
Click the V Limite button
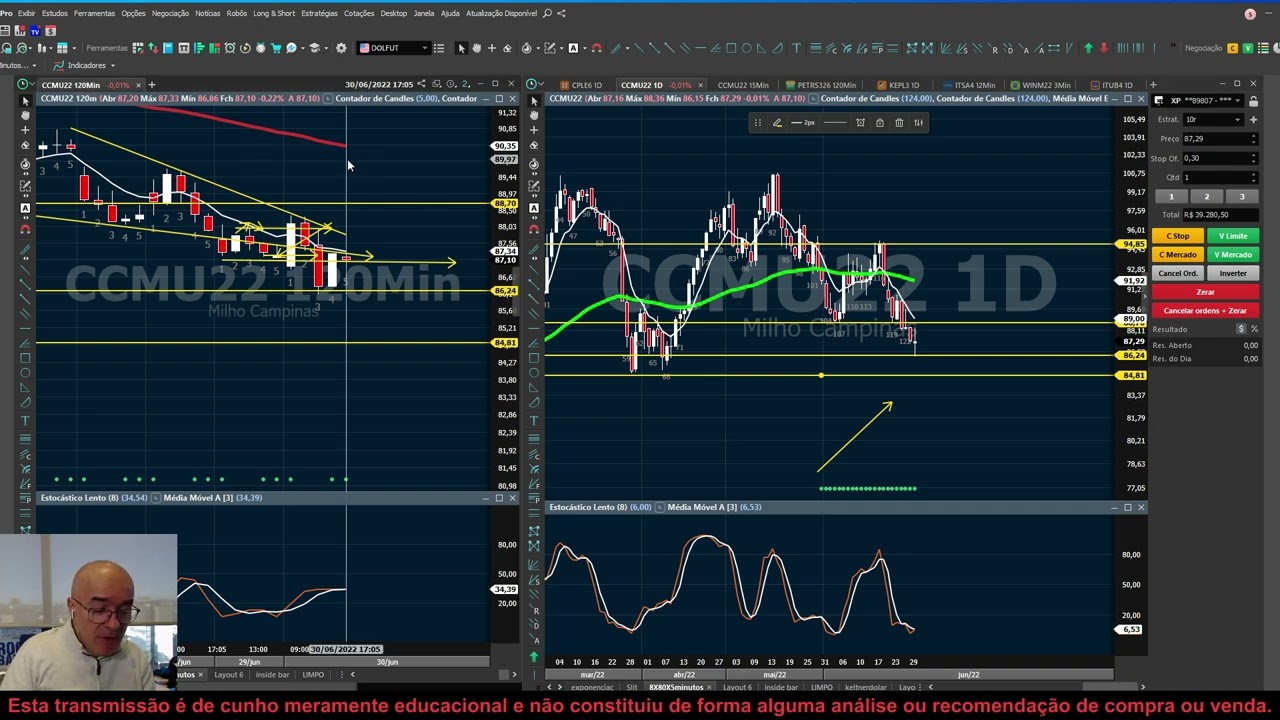(x=1233, y=236)
